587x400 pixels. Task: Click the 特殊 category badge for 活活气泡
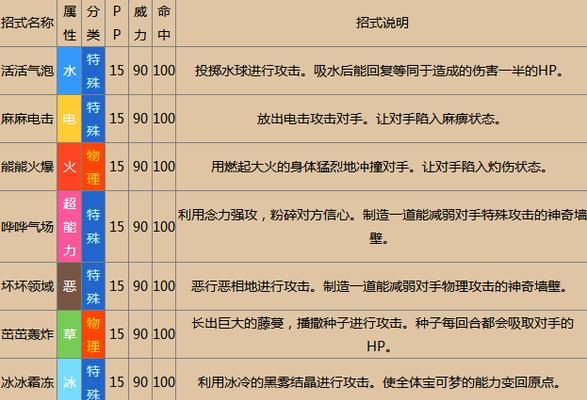coord(93,70)
